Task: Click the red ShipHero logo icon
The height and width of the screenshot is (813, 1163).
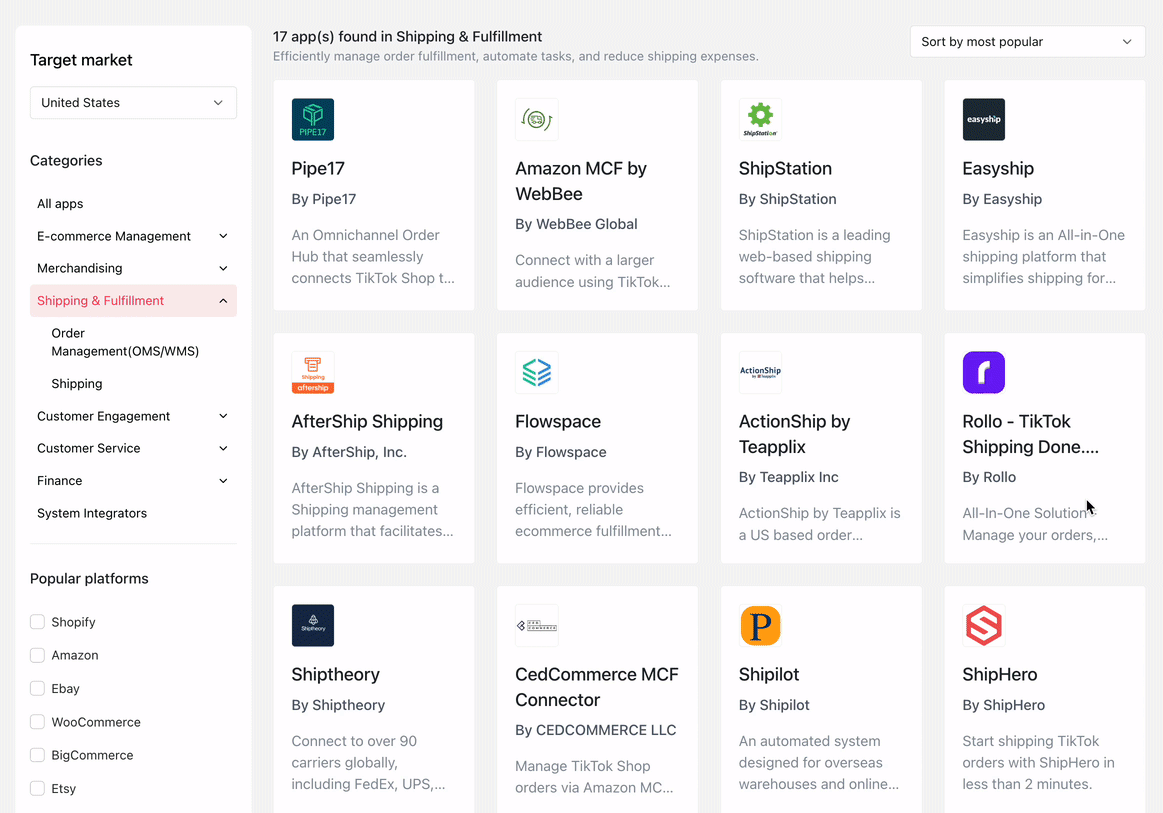Action: (984, 626)
